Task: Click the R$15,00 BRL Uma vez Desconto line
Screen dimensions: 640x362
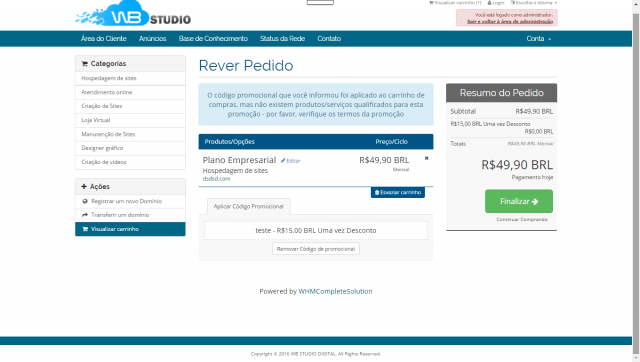Action: coord(490,124)
